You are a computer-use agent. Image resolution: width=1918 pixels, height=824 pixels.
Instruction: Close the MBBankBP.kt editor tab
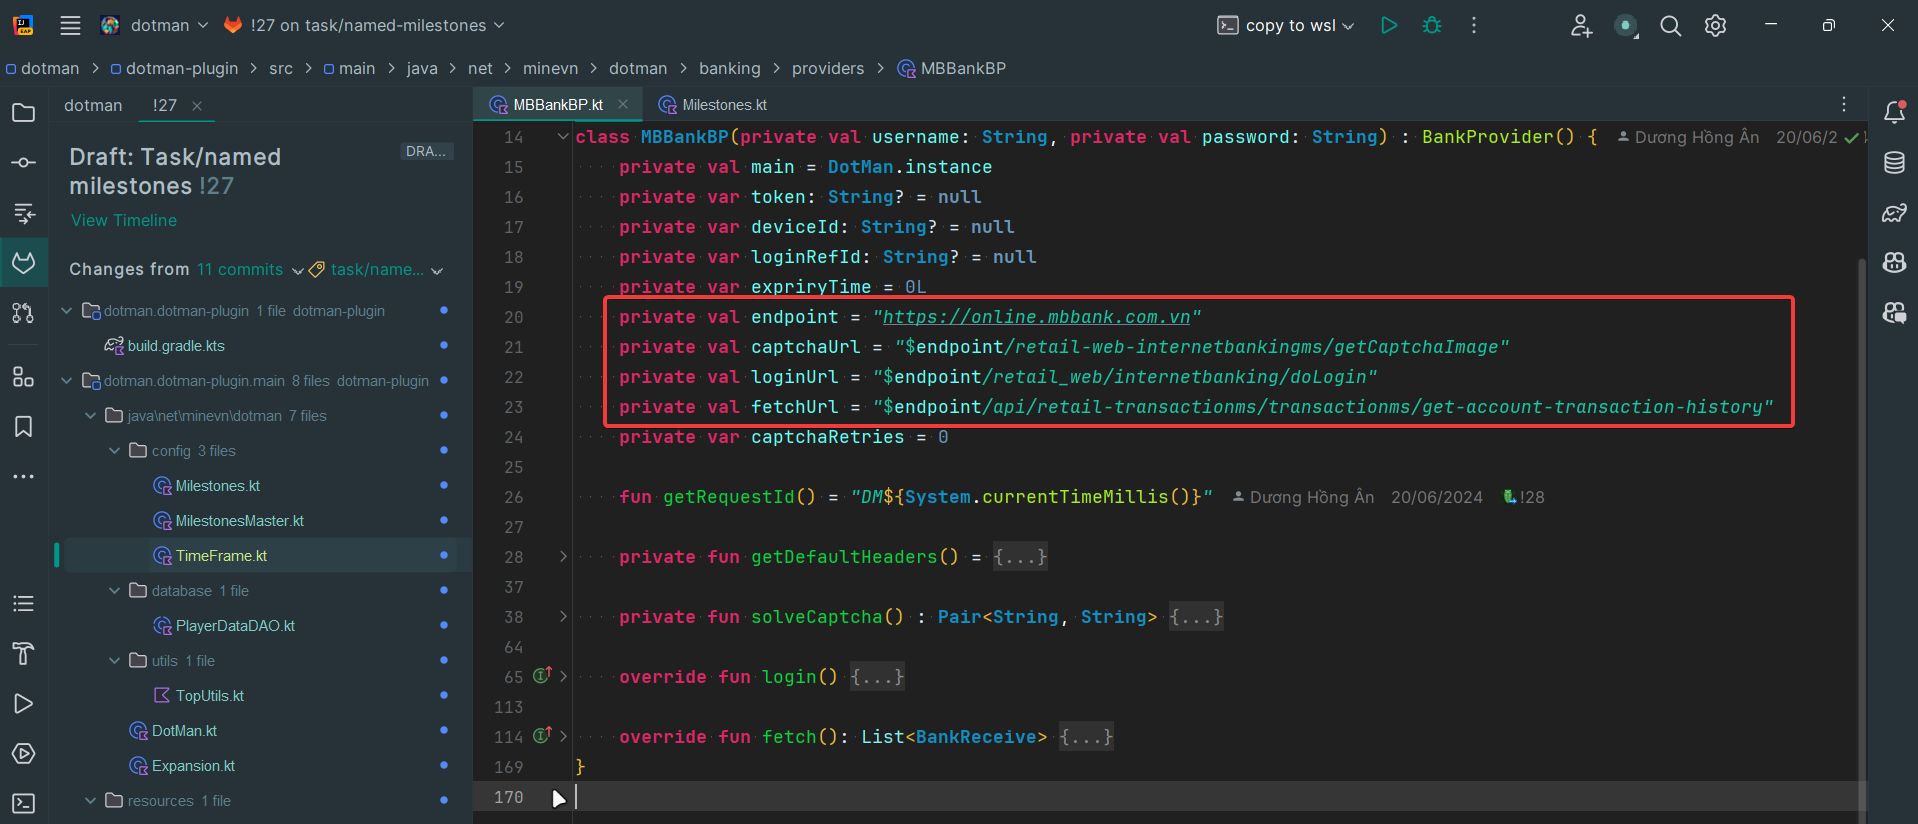(x=623, y=105)
